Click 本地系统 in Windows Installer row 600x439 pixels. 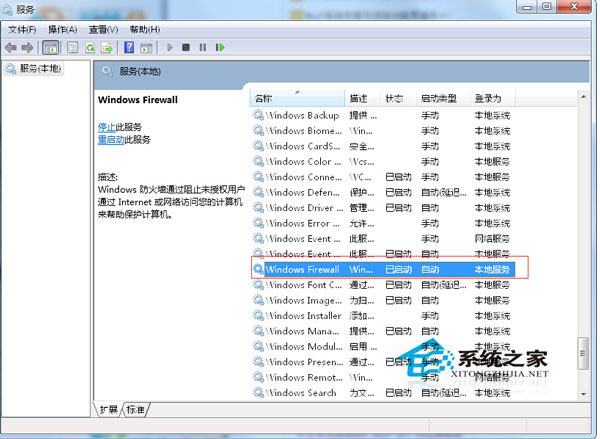[x=492, y=316]
